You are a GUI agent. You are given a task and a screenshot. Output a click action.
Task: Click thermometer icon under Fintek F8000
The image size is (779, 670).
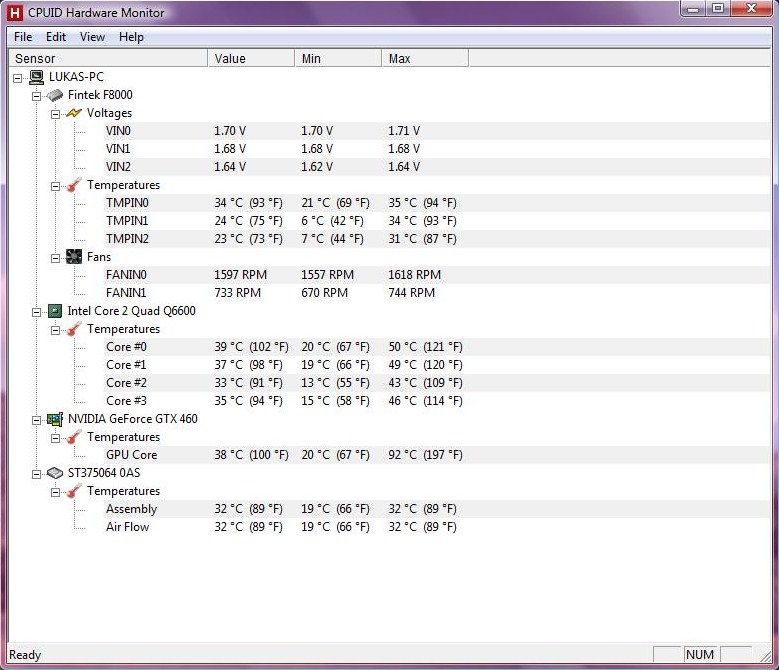pos(74,185)
